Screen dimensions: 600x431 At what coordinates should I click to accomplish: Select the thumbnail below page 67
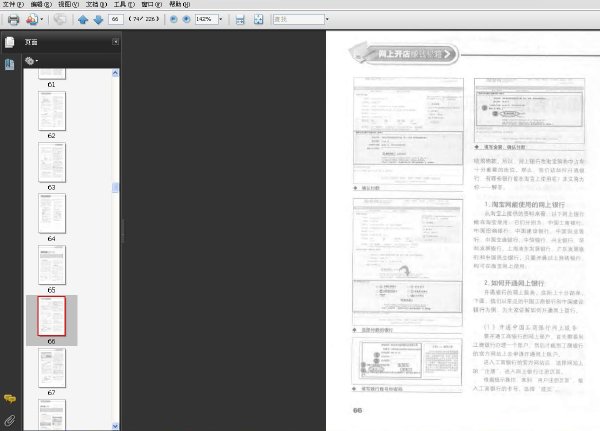(x=52, y=415)
